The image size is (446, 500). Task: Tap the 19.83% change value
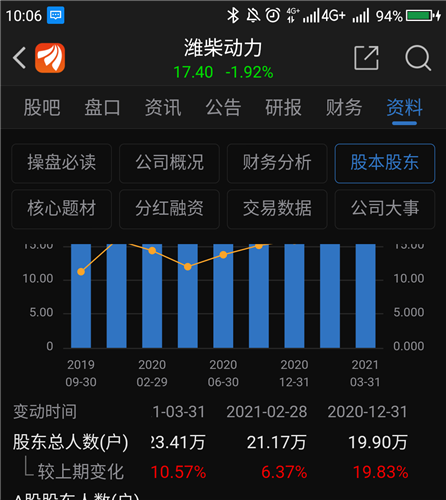[x=380, y=472]
